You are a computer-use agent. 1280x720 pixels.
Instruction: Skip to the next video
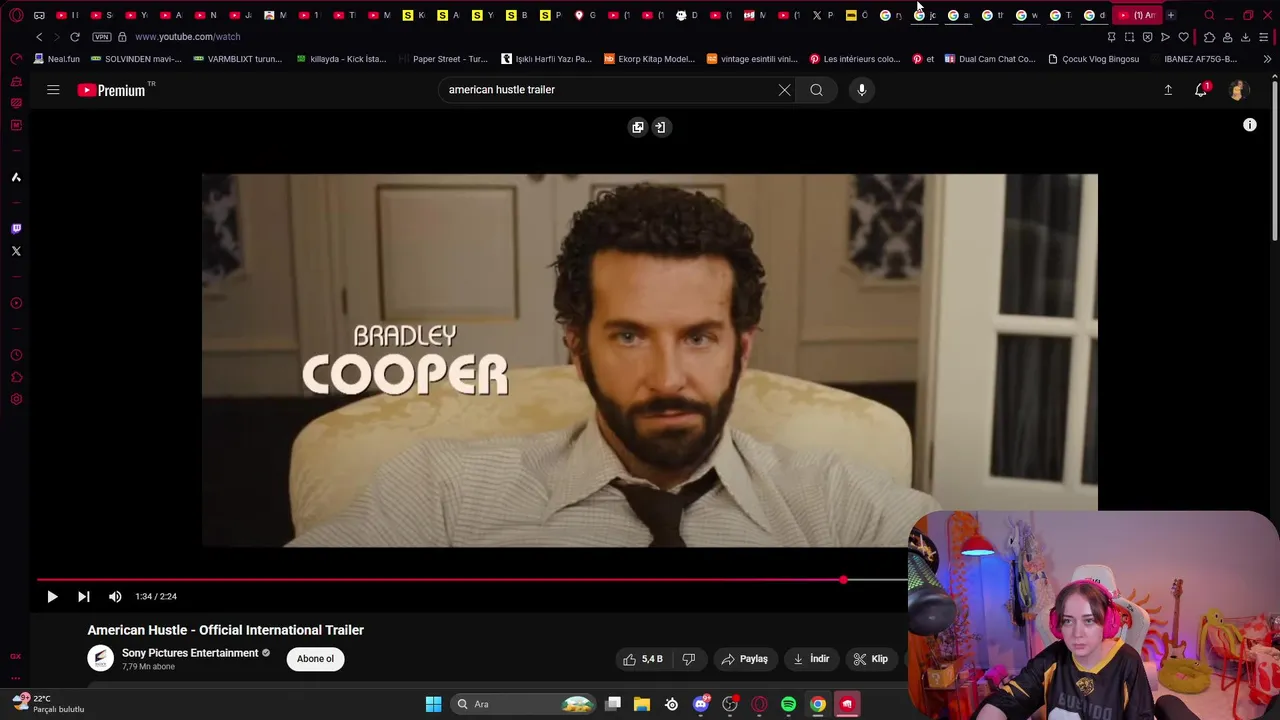pyautogui.click(x=84, y=597)
